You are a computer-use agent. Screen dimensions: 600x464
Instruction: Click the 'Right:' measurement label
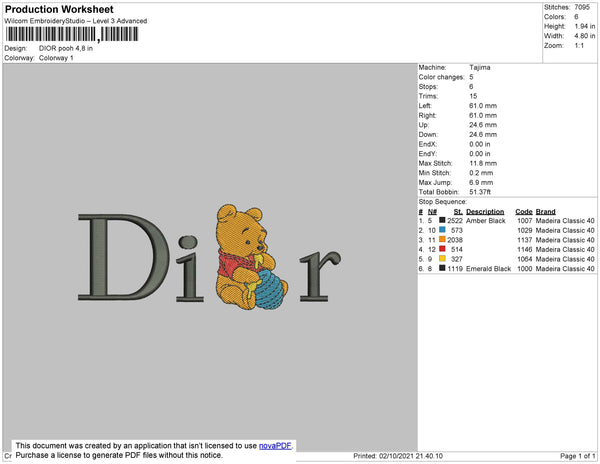[x=427, y=115]
